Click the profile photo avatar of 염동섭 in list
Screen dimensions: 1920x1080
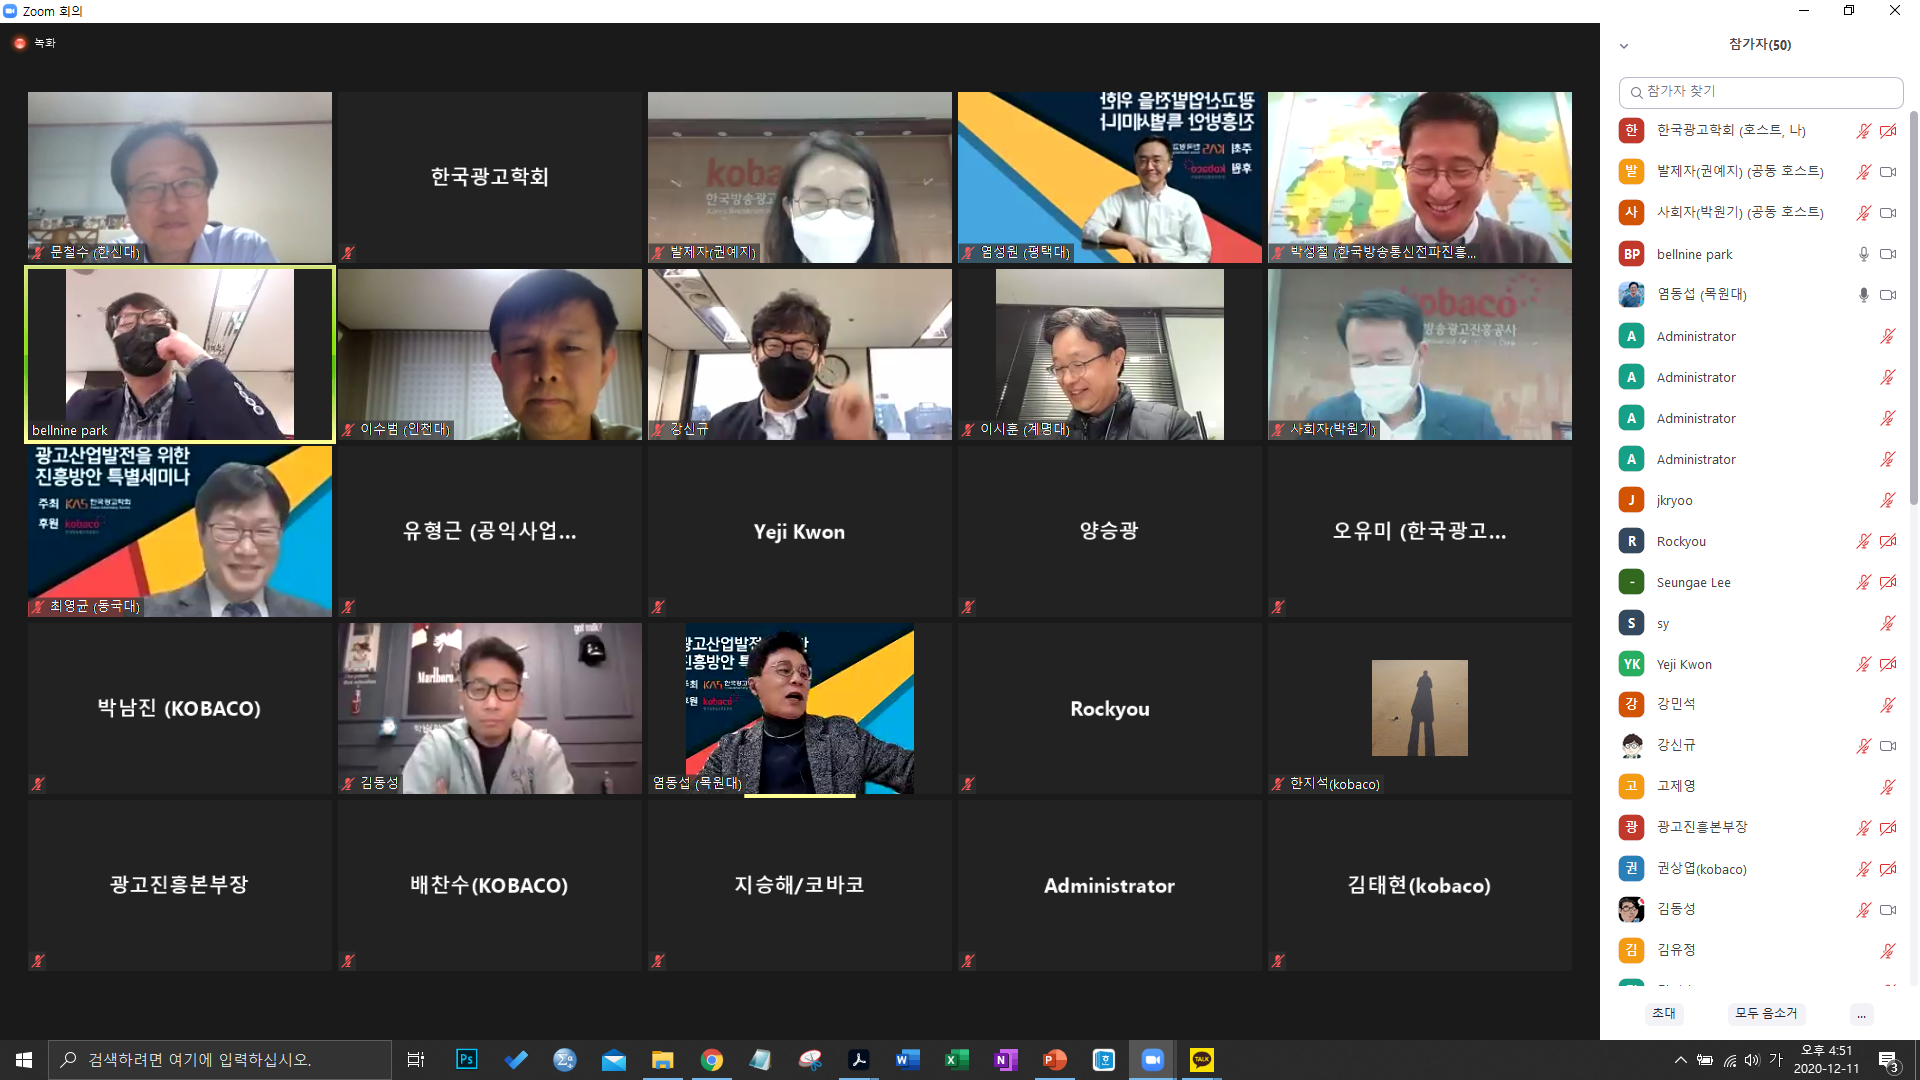tap(1632, 295)
